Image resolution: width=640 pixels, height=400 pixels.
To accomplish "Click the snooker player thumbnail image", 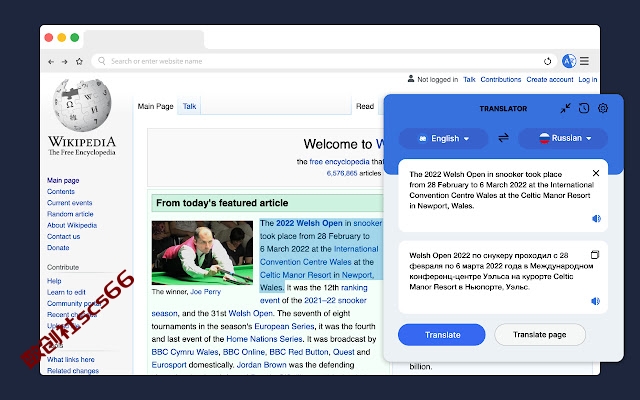I will pos(202,253).
